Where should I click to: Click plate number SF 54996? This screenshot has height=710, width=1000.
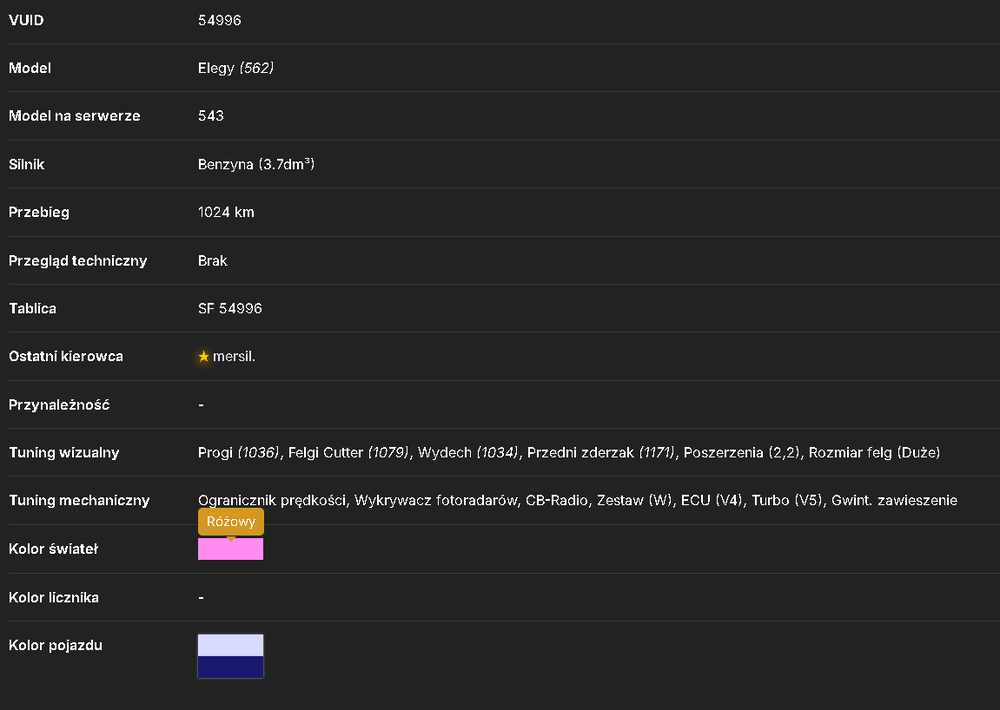(x=230, y=309)
